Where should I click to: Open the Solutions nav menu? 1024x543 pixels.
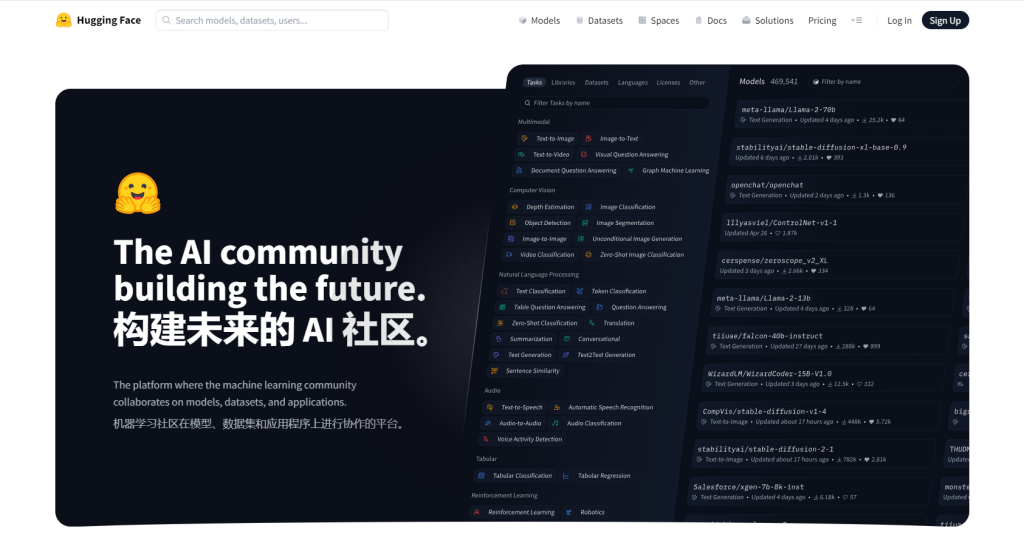click(768, 21)
